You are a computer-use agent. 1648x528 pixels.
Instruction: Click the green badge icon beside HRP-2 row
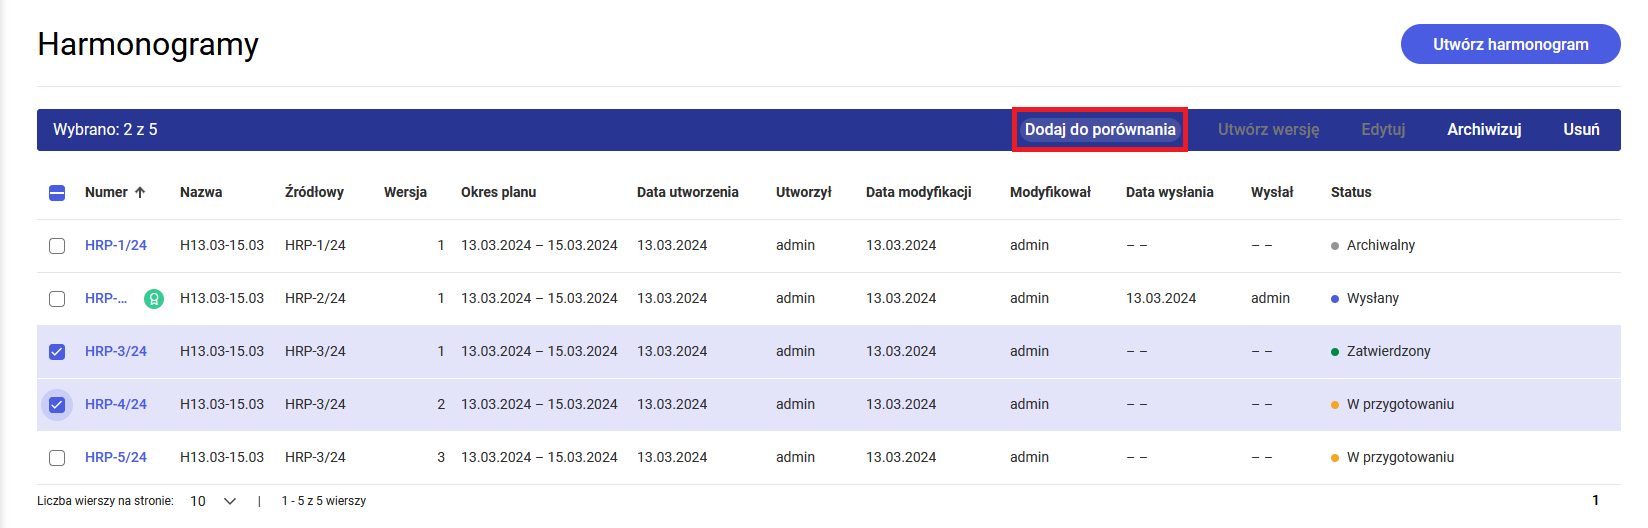point(154,298)
